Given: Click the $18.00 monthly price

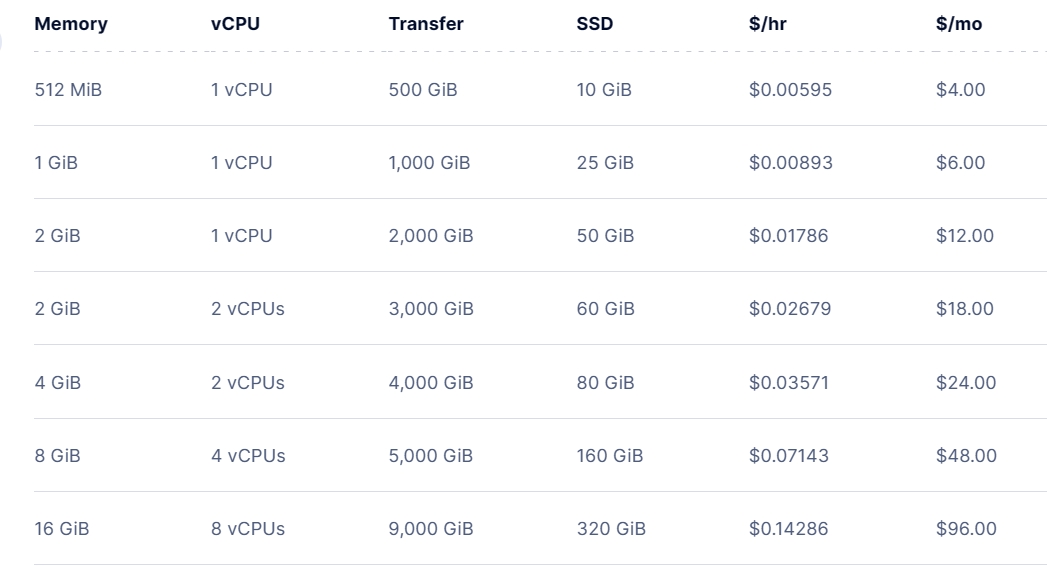Looking at the screenshot, I should pyautogui.click(x=965, y=309).
